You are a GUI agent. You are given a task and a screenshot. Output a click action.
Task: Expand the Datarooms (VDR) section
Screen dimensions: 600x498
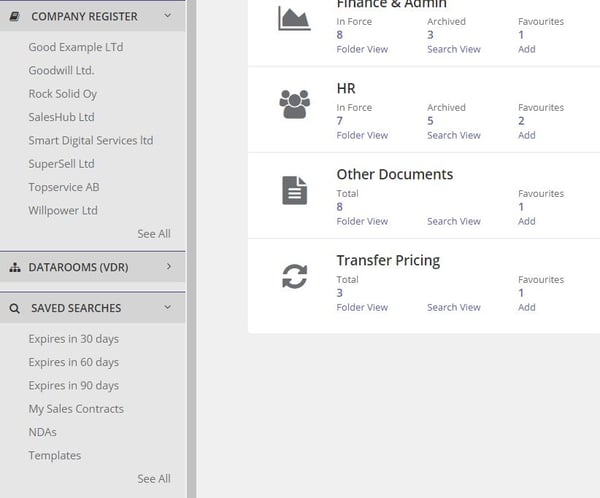click(x=168, y=267)
